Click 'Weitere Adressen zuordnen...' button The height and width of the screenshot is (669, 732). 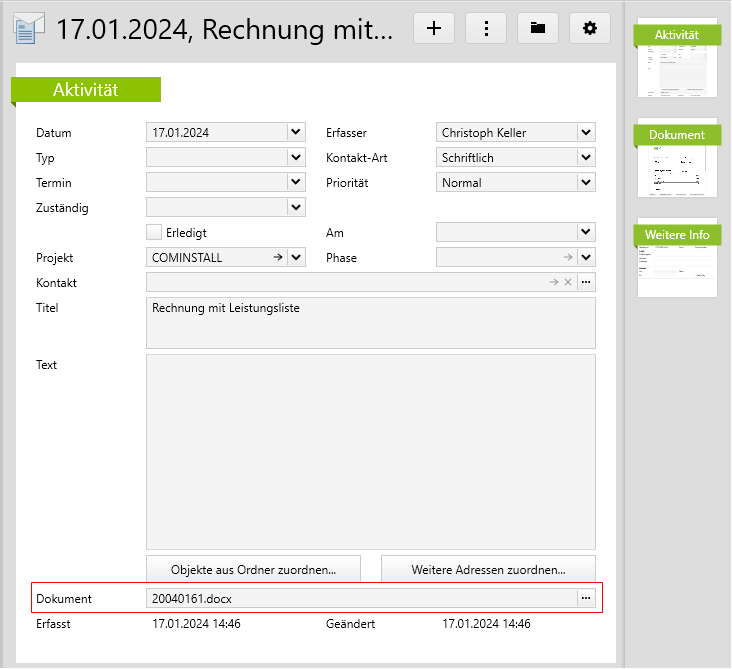(x=488, y=570)
